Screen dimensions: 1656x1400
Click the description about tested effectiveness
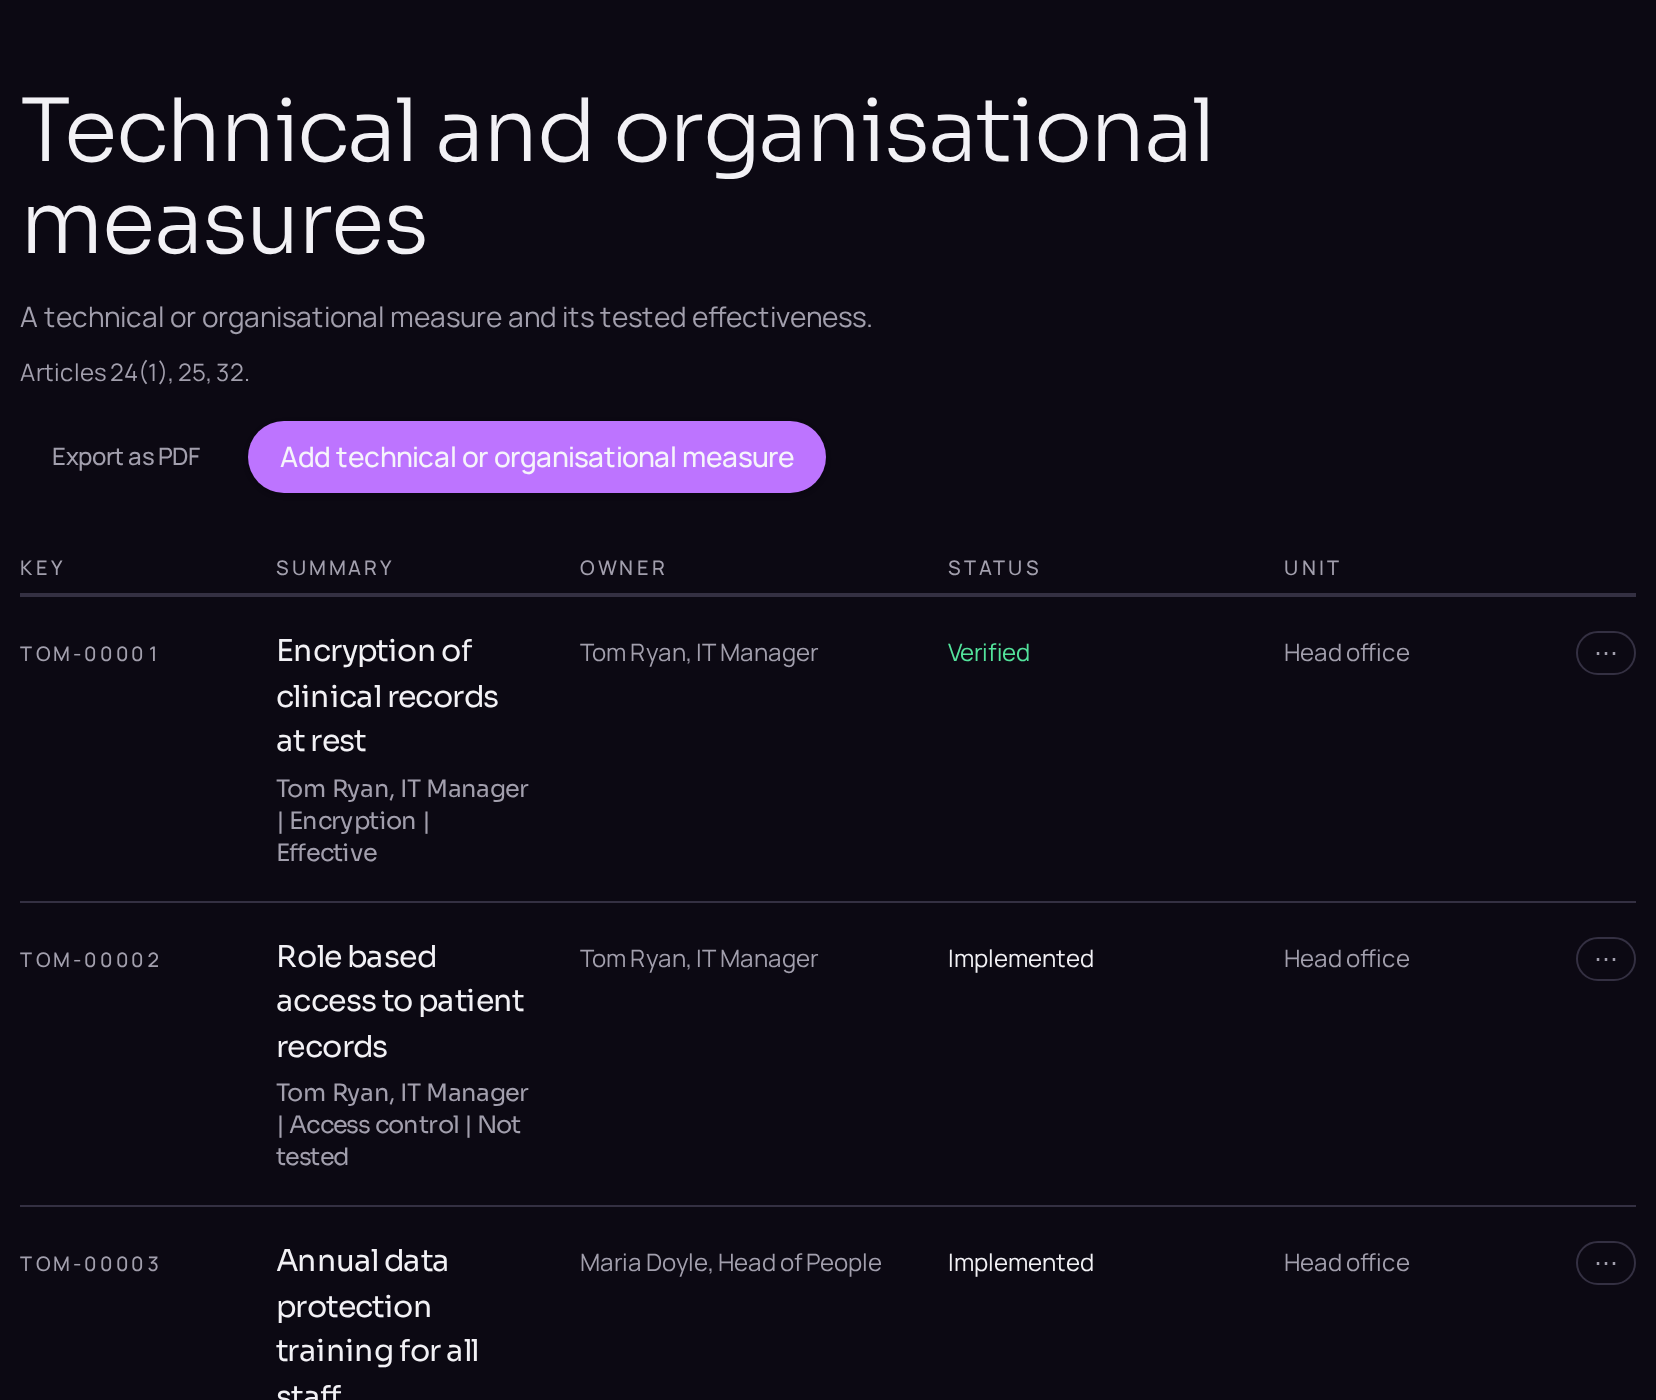click(x=446, y=317)
